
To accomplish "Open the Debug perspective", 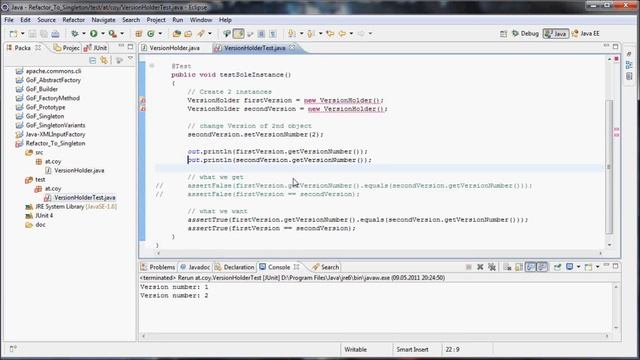I will 525,33.
